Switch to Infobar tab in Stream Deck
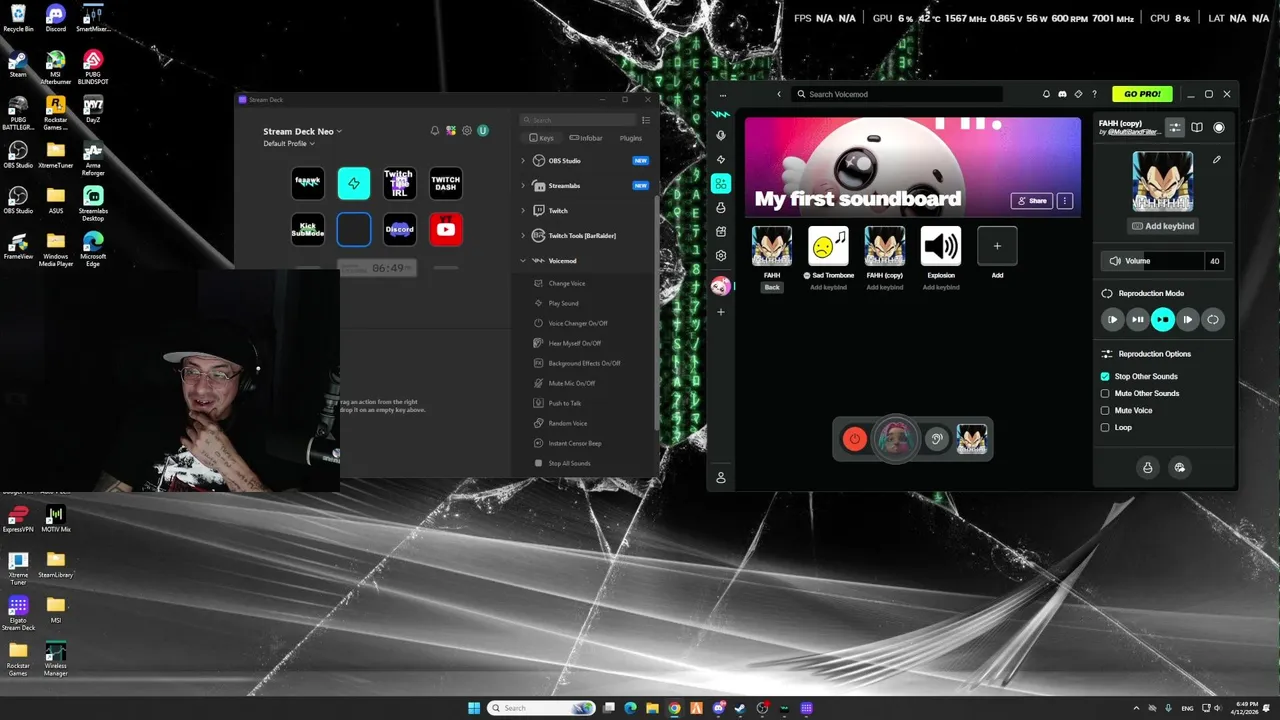 [586, 138]
